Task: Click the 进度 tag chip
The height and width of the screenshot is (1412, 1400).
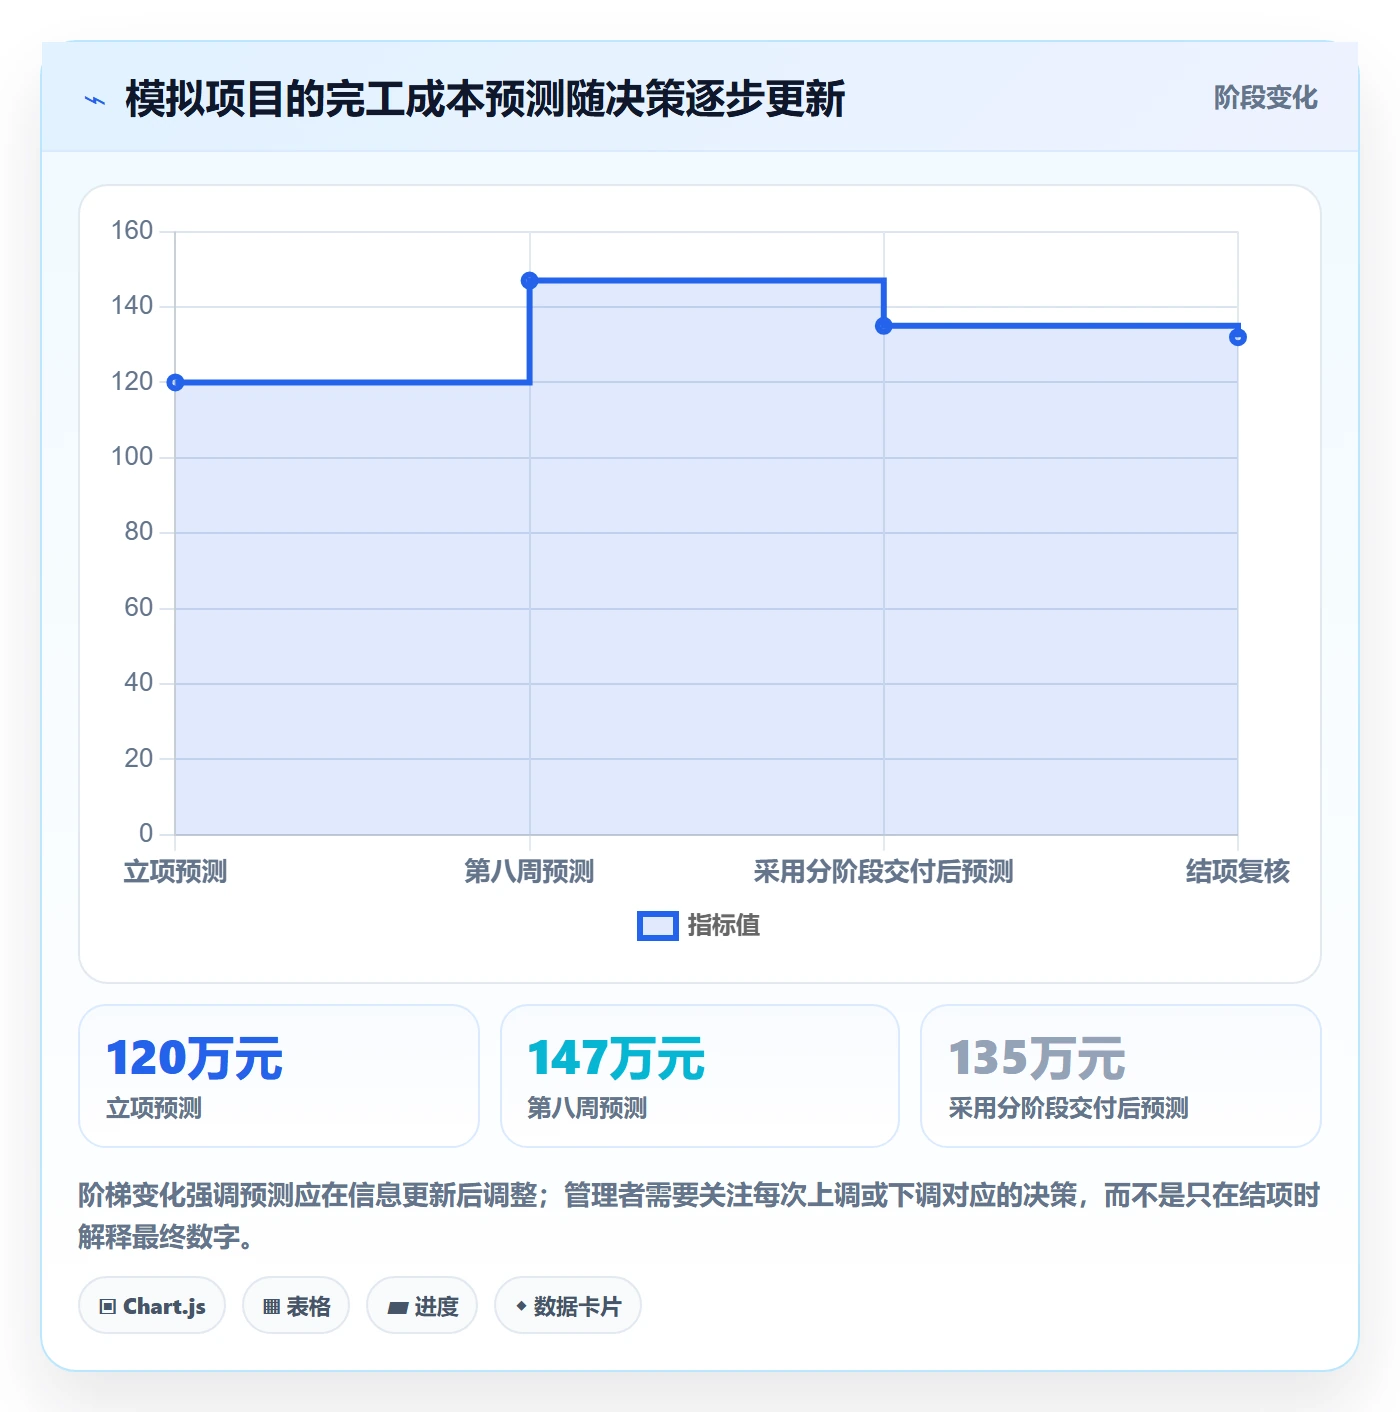Action: pos(422,1305)
